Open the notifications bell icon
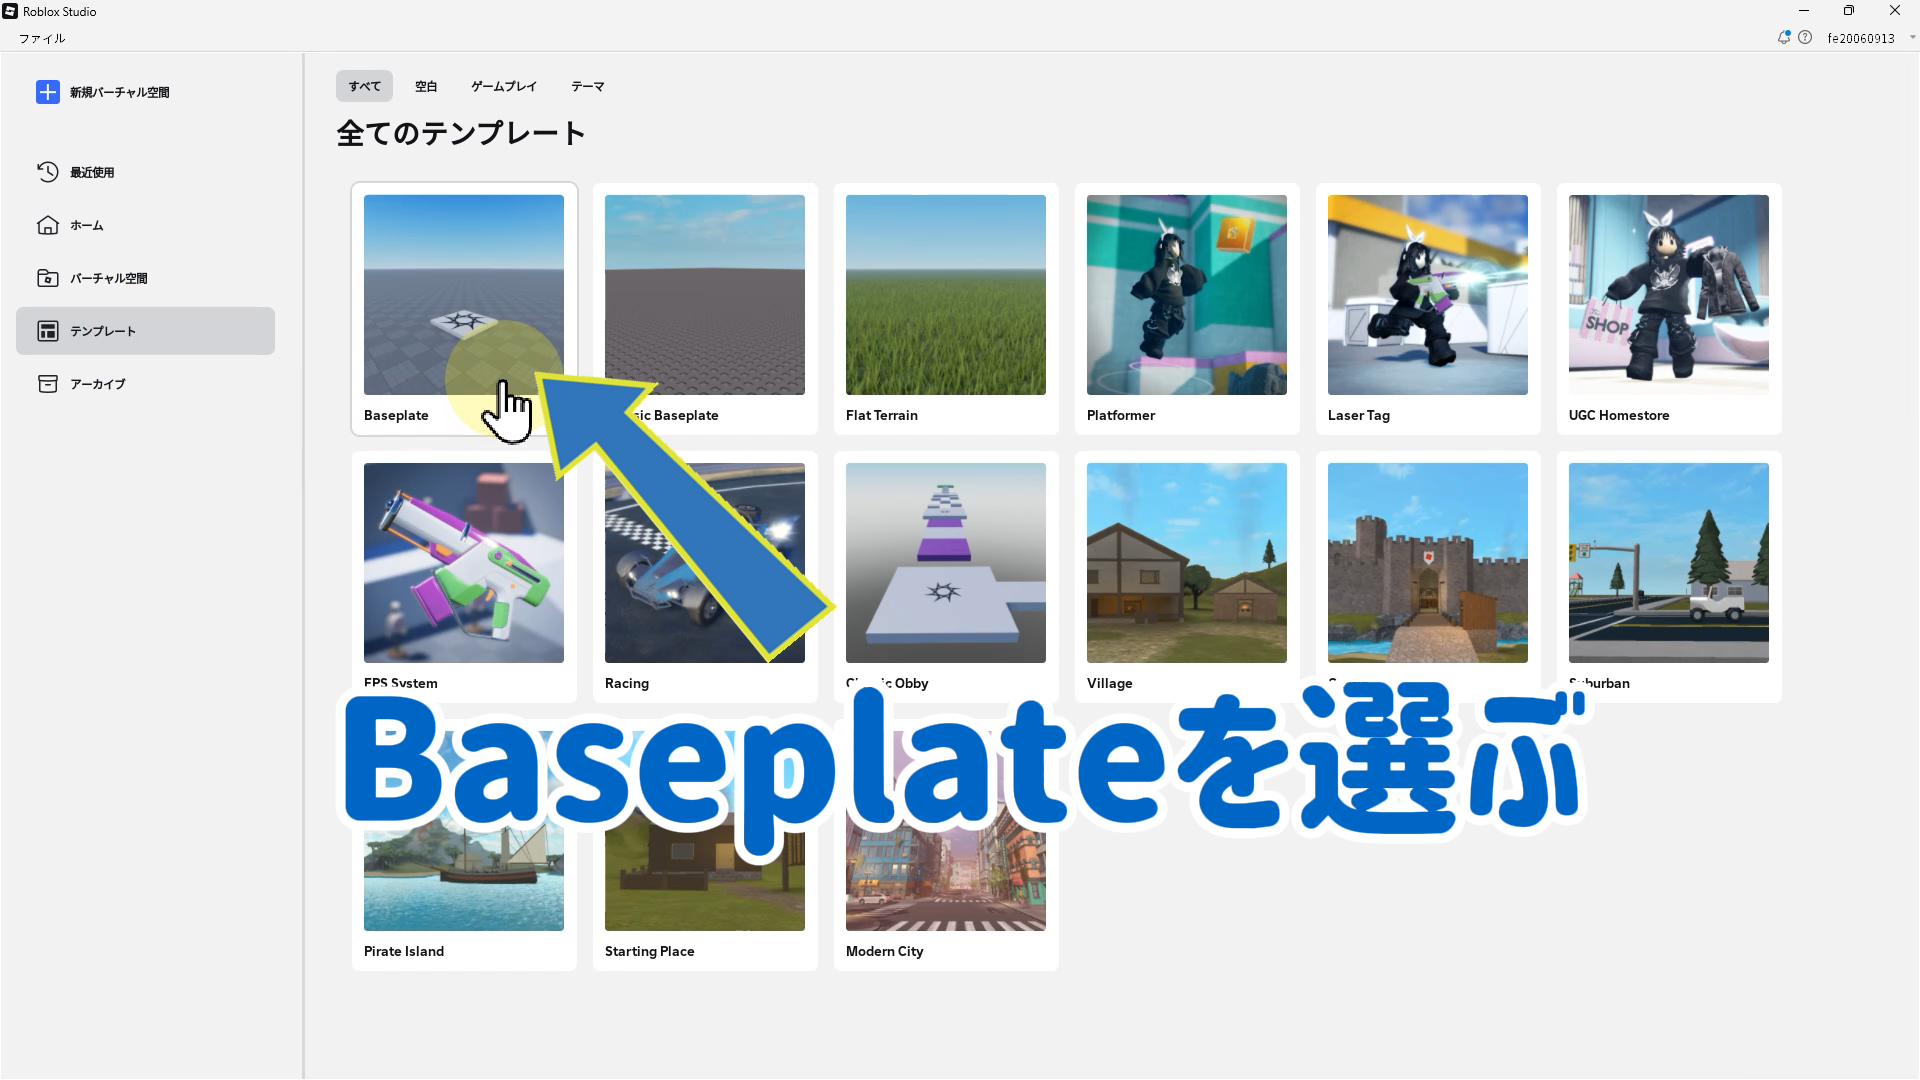 1783,38
